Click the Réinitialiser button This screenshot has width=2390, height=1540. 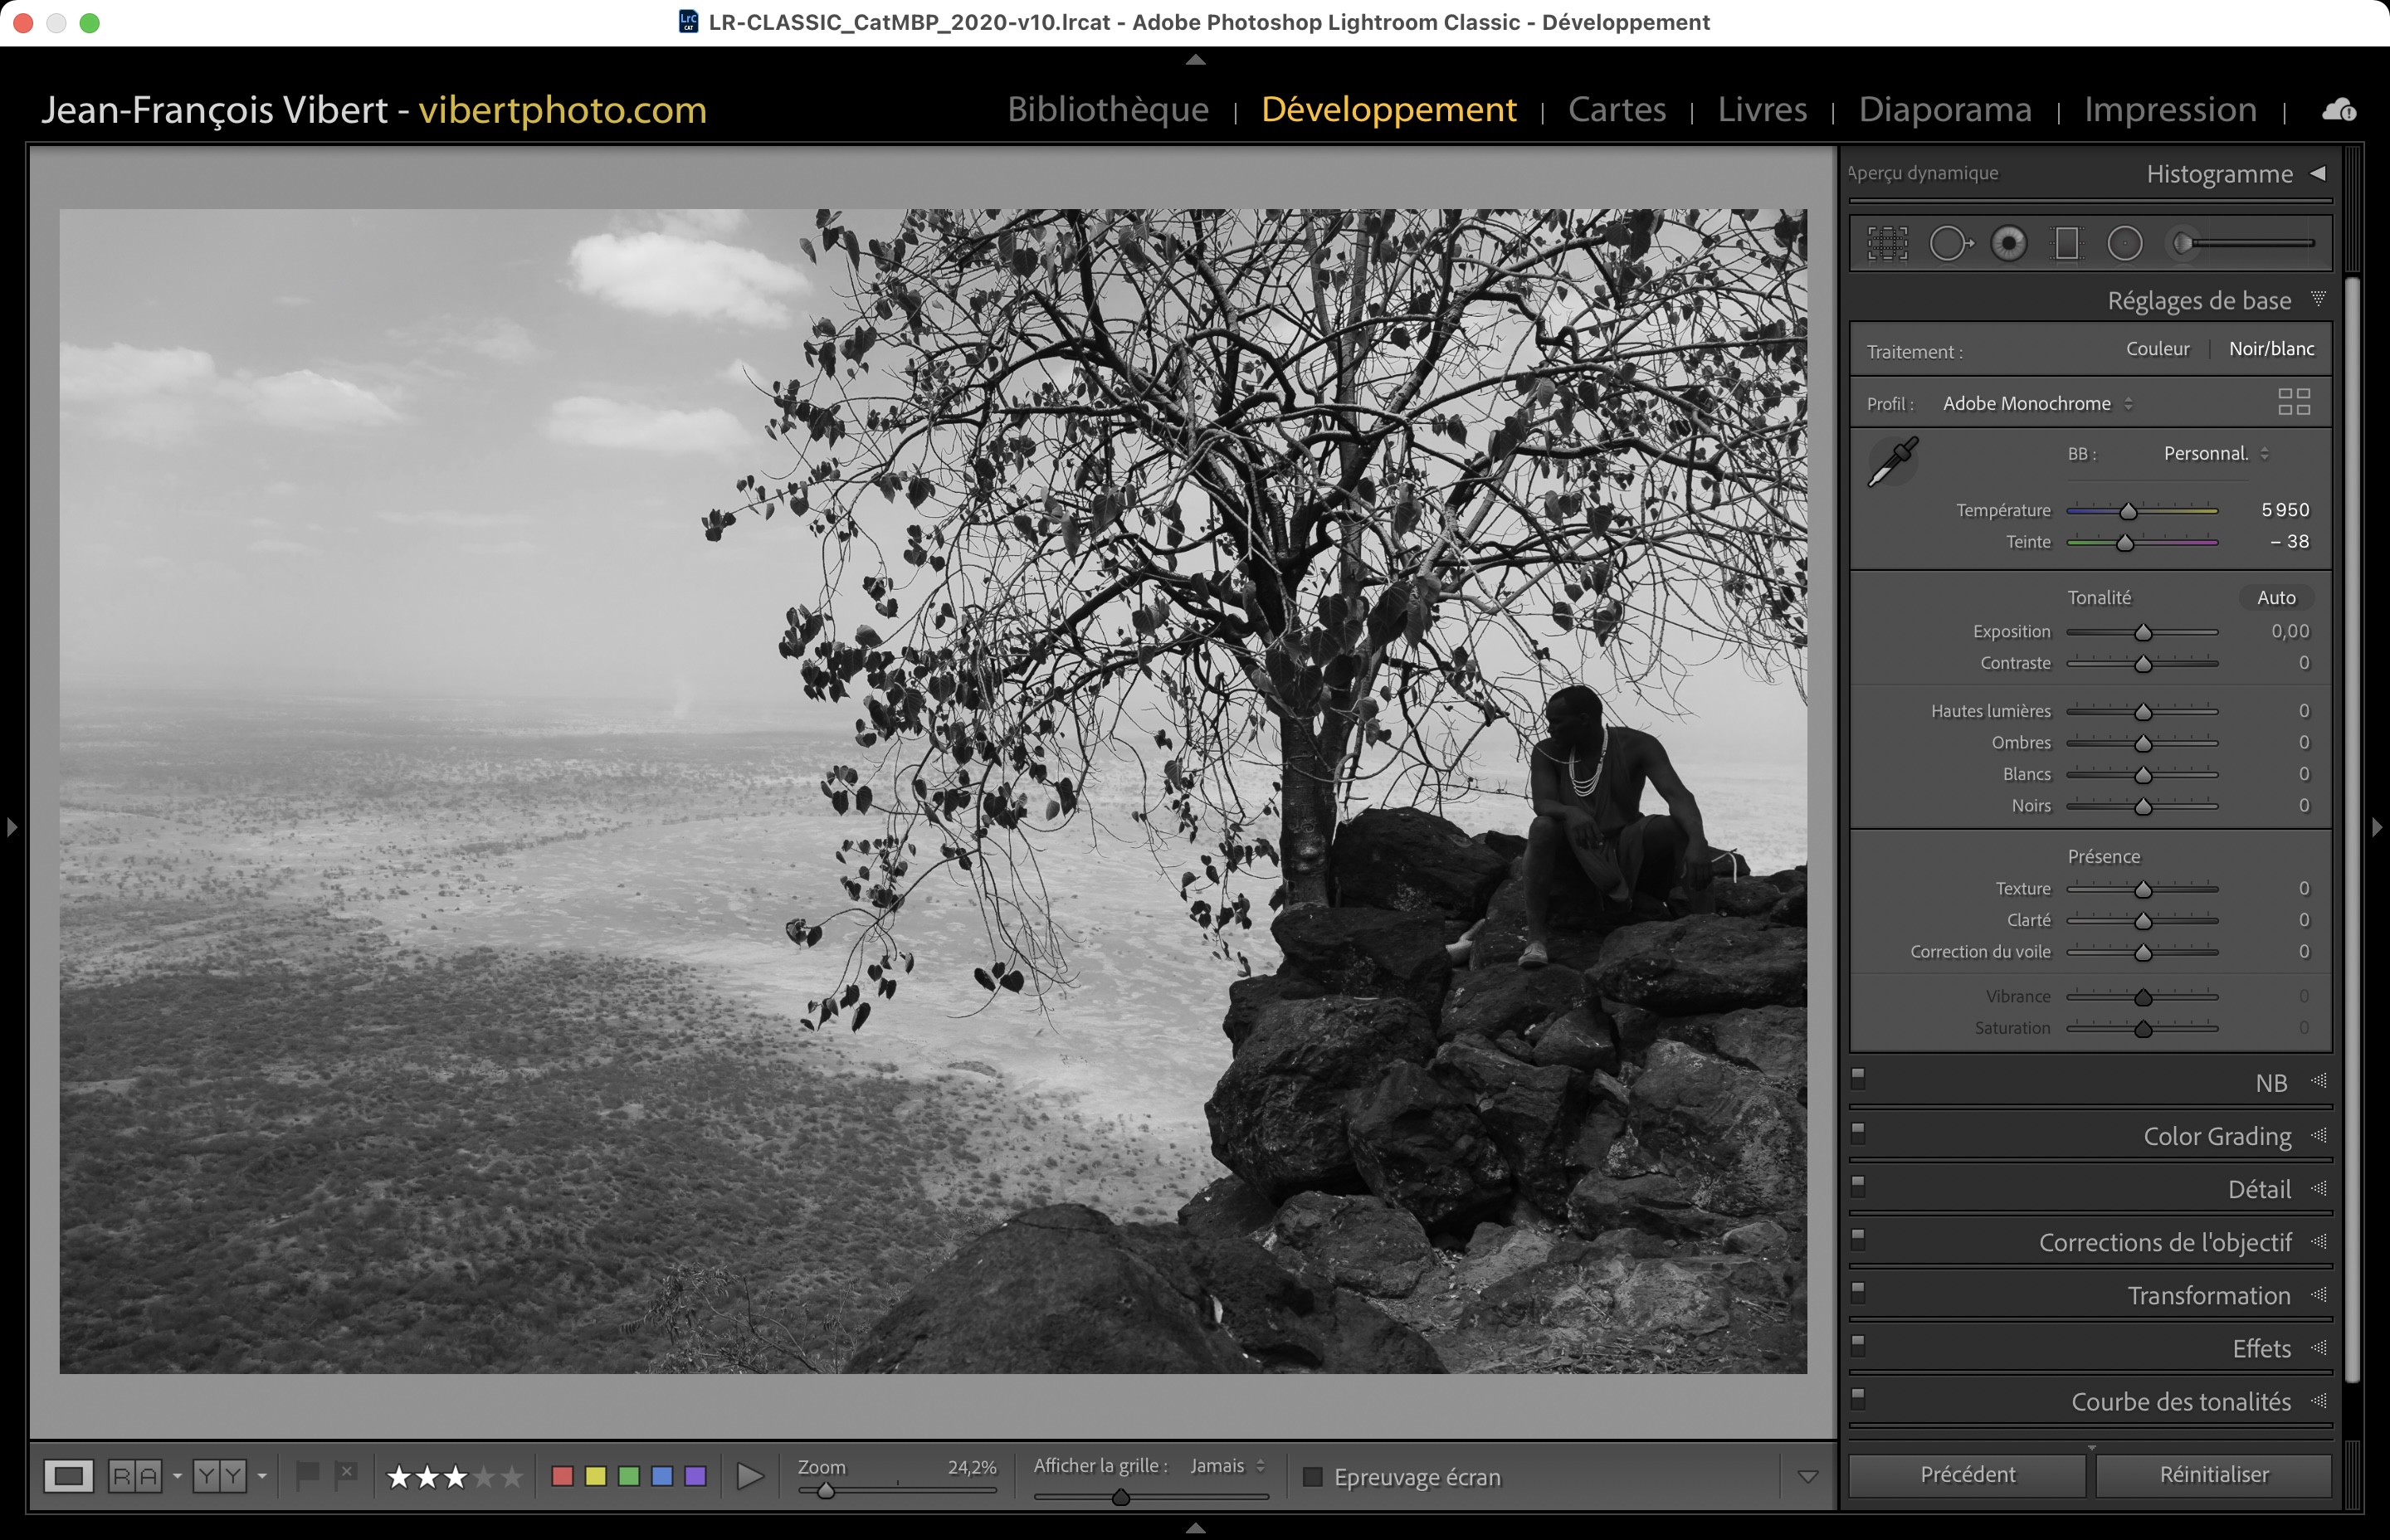(x=2213, y=1475)
